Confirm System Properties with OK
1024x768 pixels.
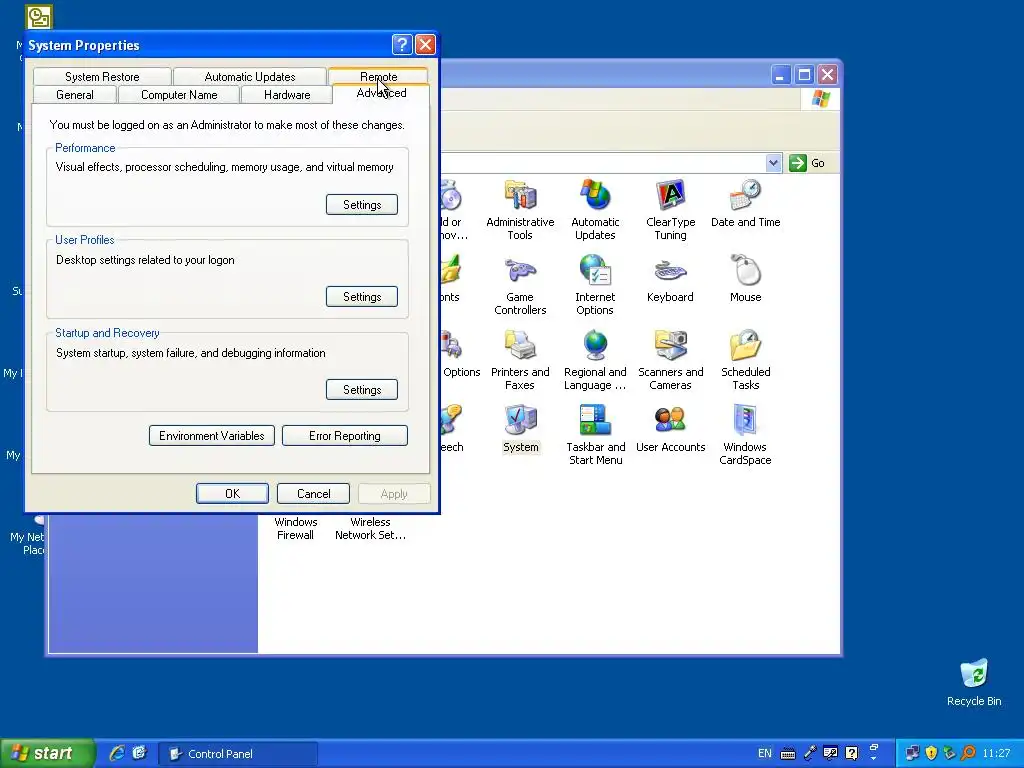coord(232,494)
